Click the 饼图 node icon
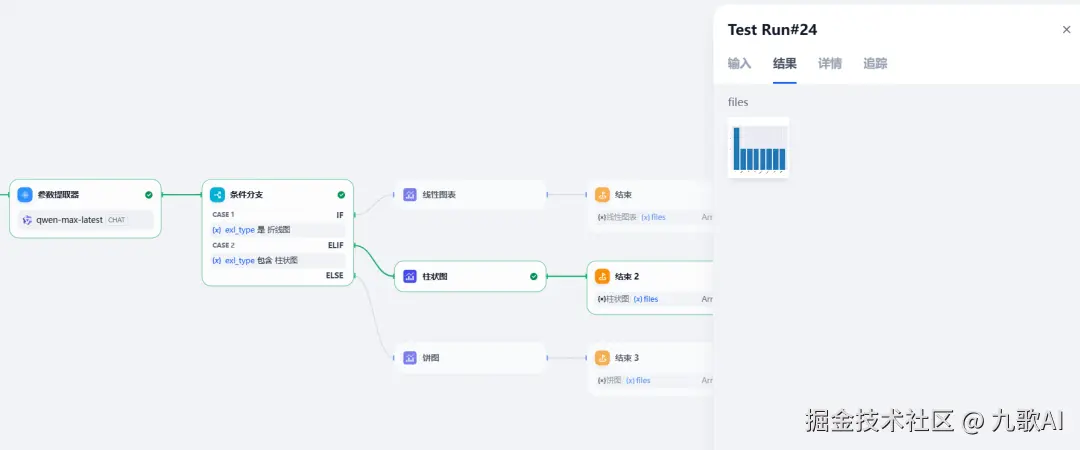 (x=410, y=357)
